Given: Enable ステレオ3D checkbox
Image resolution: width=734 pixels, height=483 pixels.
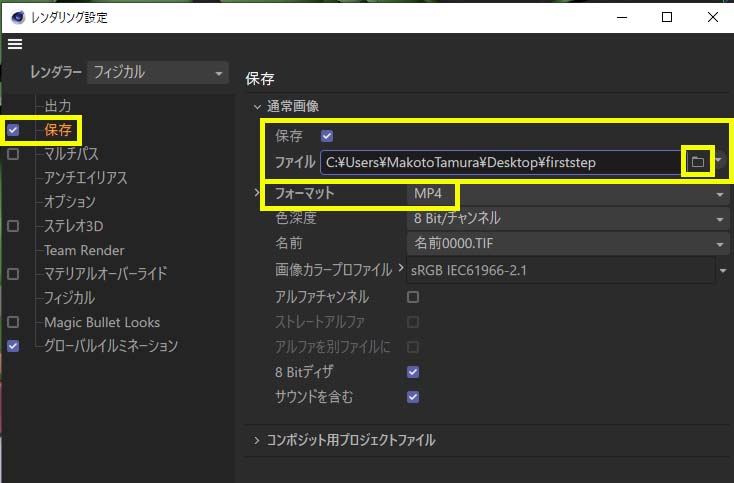Looking at the screenshot, I should click(13, 226).
